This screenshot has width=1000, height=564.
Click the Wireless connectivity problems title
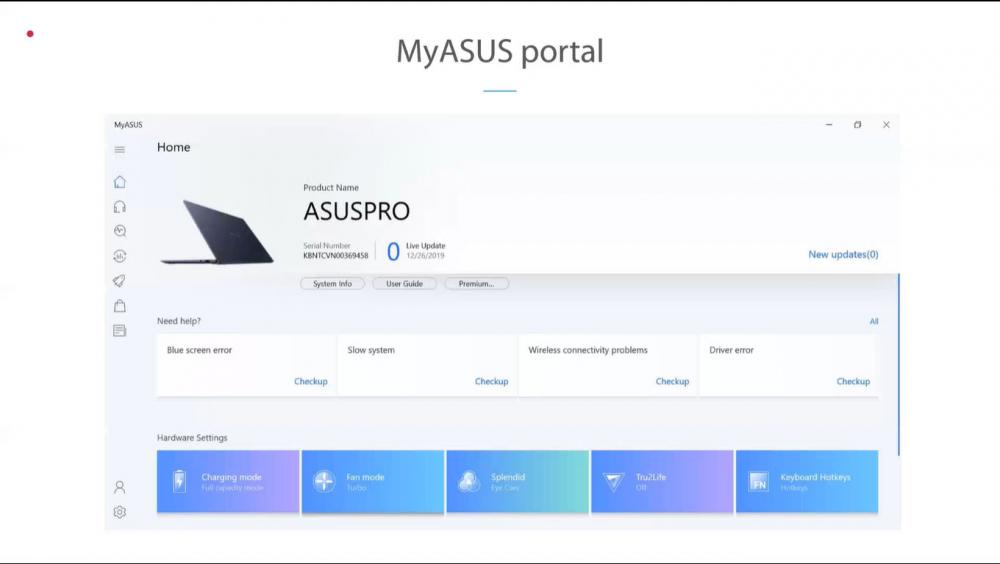point(588,350)
